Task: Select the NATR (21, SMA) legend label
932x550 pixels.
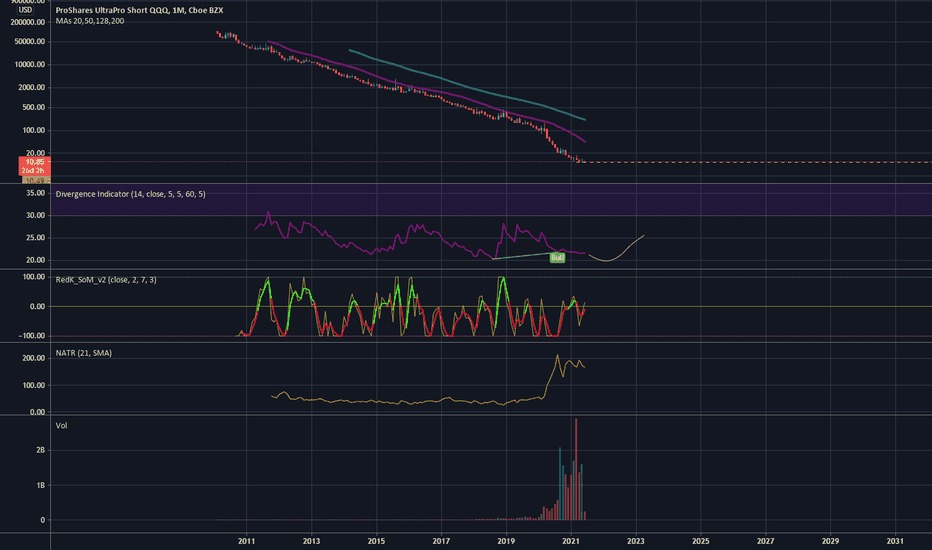Action: [83, 353]
